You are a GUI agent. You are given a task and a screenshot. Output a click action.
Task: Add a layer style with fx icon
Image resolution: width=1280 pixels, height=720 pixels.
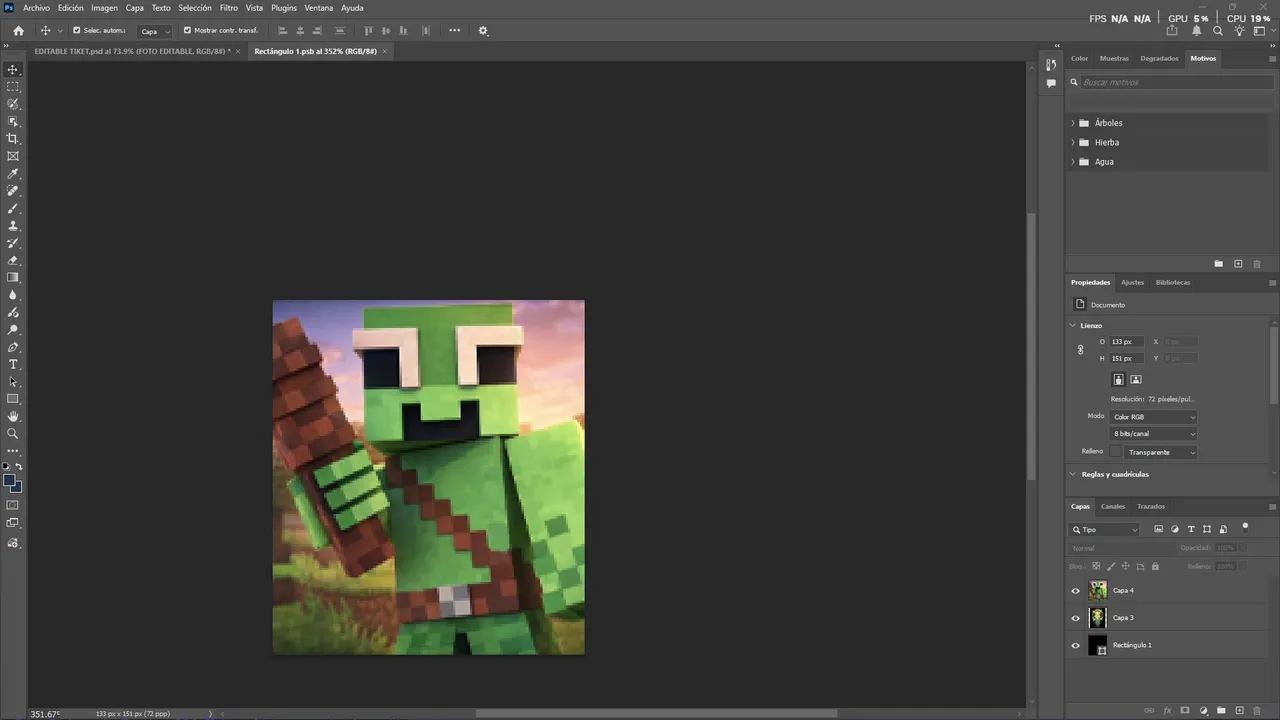[x=1167, y=711]
